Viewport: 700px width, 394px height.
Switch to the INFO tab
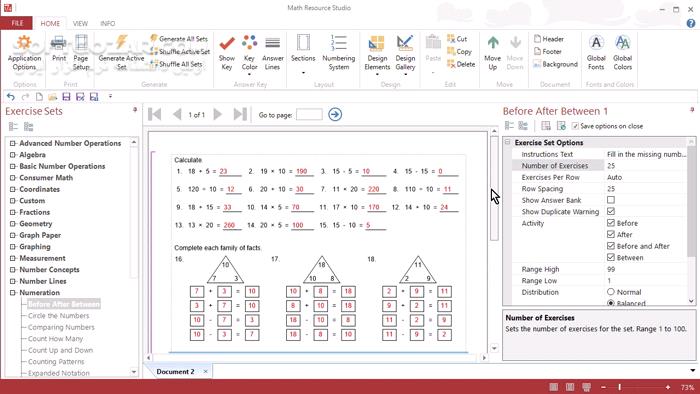107,23
